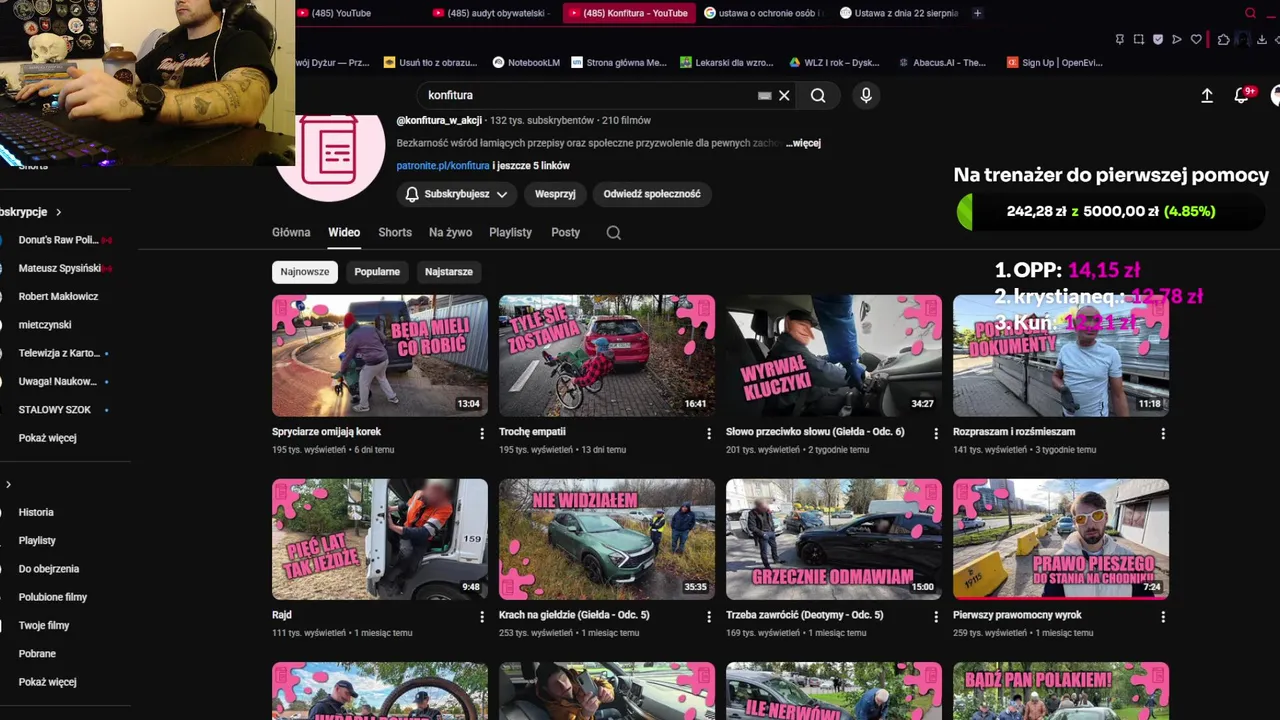Open Historia in the sidebar
This screenshot has width=1280, height=720.
[x=36, y=512]
